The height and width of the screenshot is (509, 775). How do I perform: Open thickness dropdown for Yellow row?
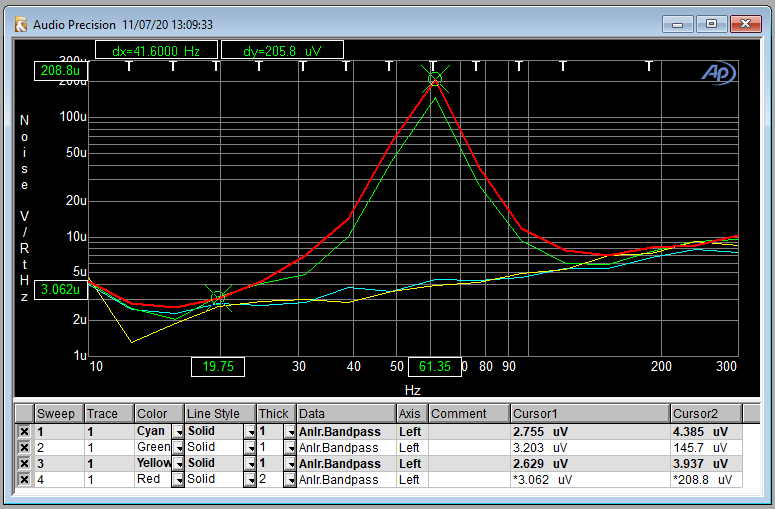point(290,464)
